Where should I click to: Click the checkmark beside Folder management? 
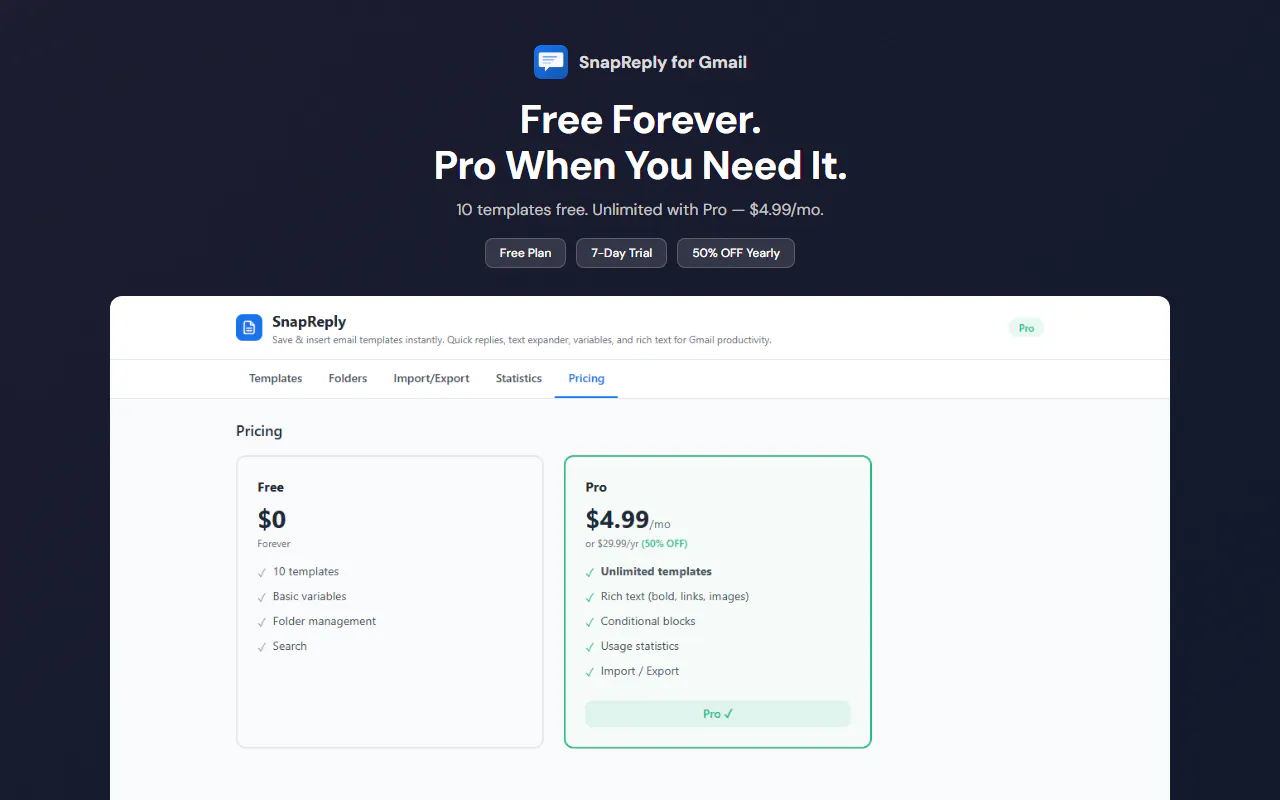pyautogui.click(x=262, y=622)
